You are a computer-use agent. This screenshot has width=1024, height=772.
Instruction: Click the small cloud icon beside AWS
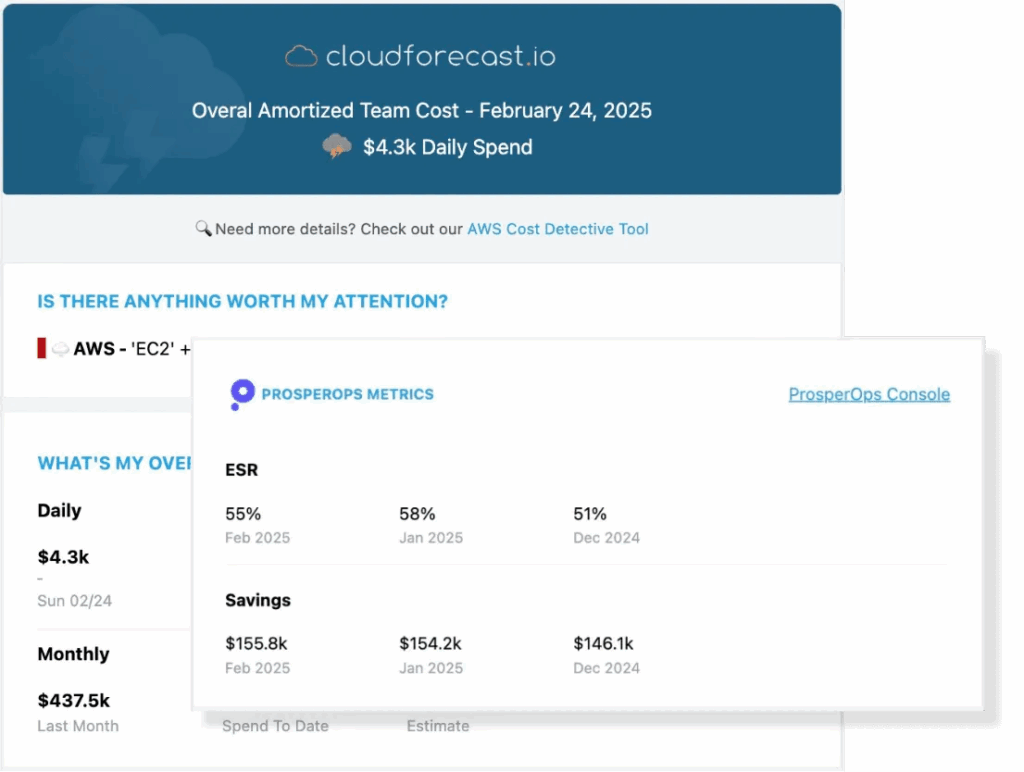(60, 349)
